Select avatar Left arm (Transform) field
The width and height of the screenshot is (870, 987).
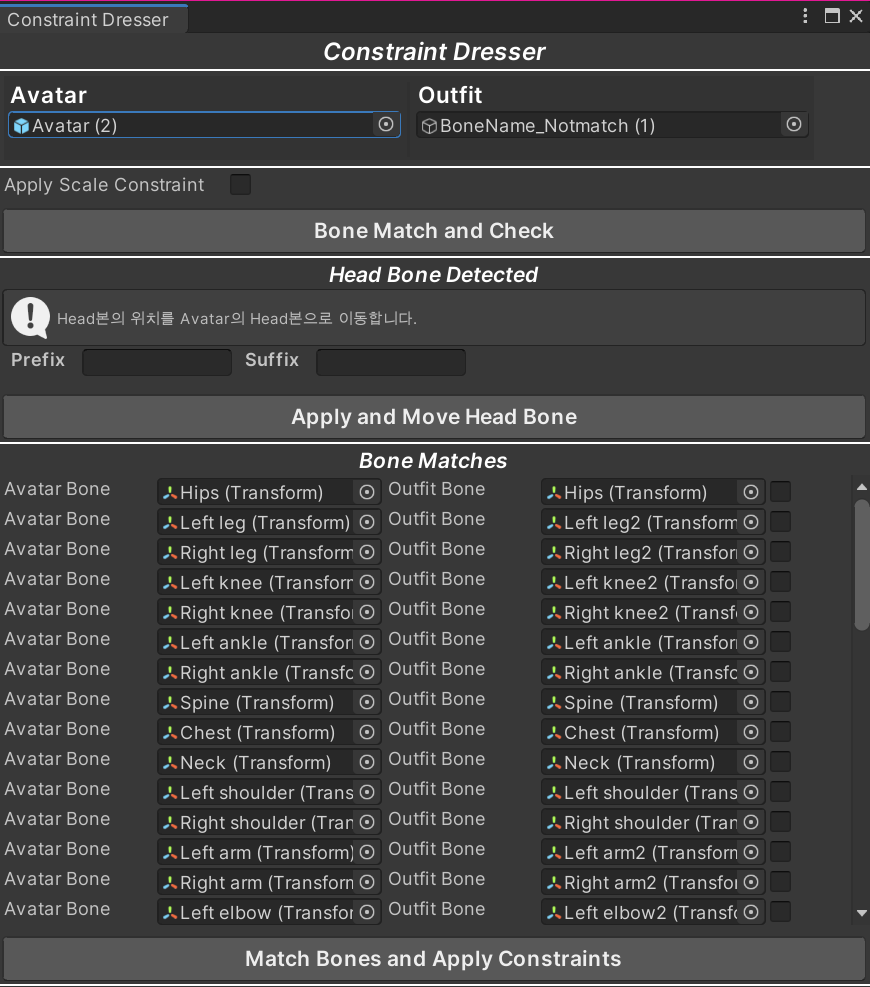coord(269,852)
